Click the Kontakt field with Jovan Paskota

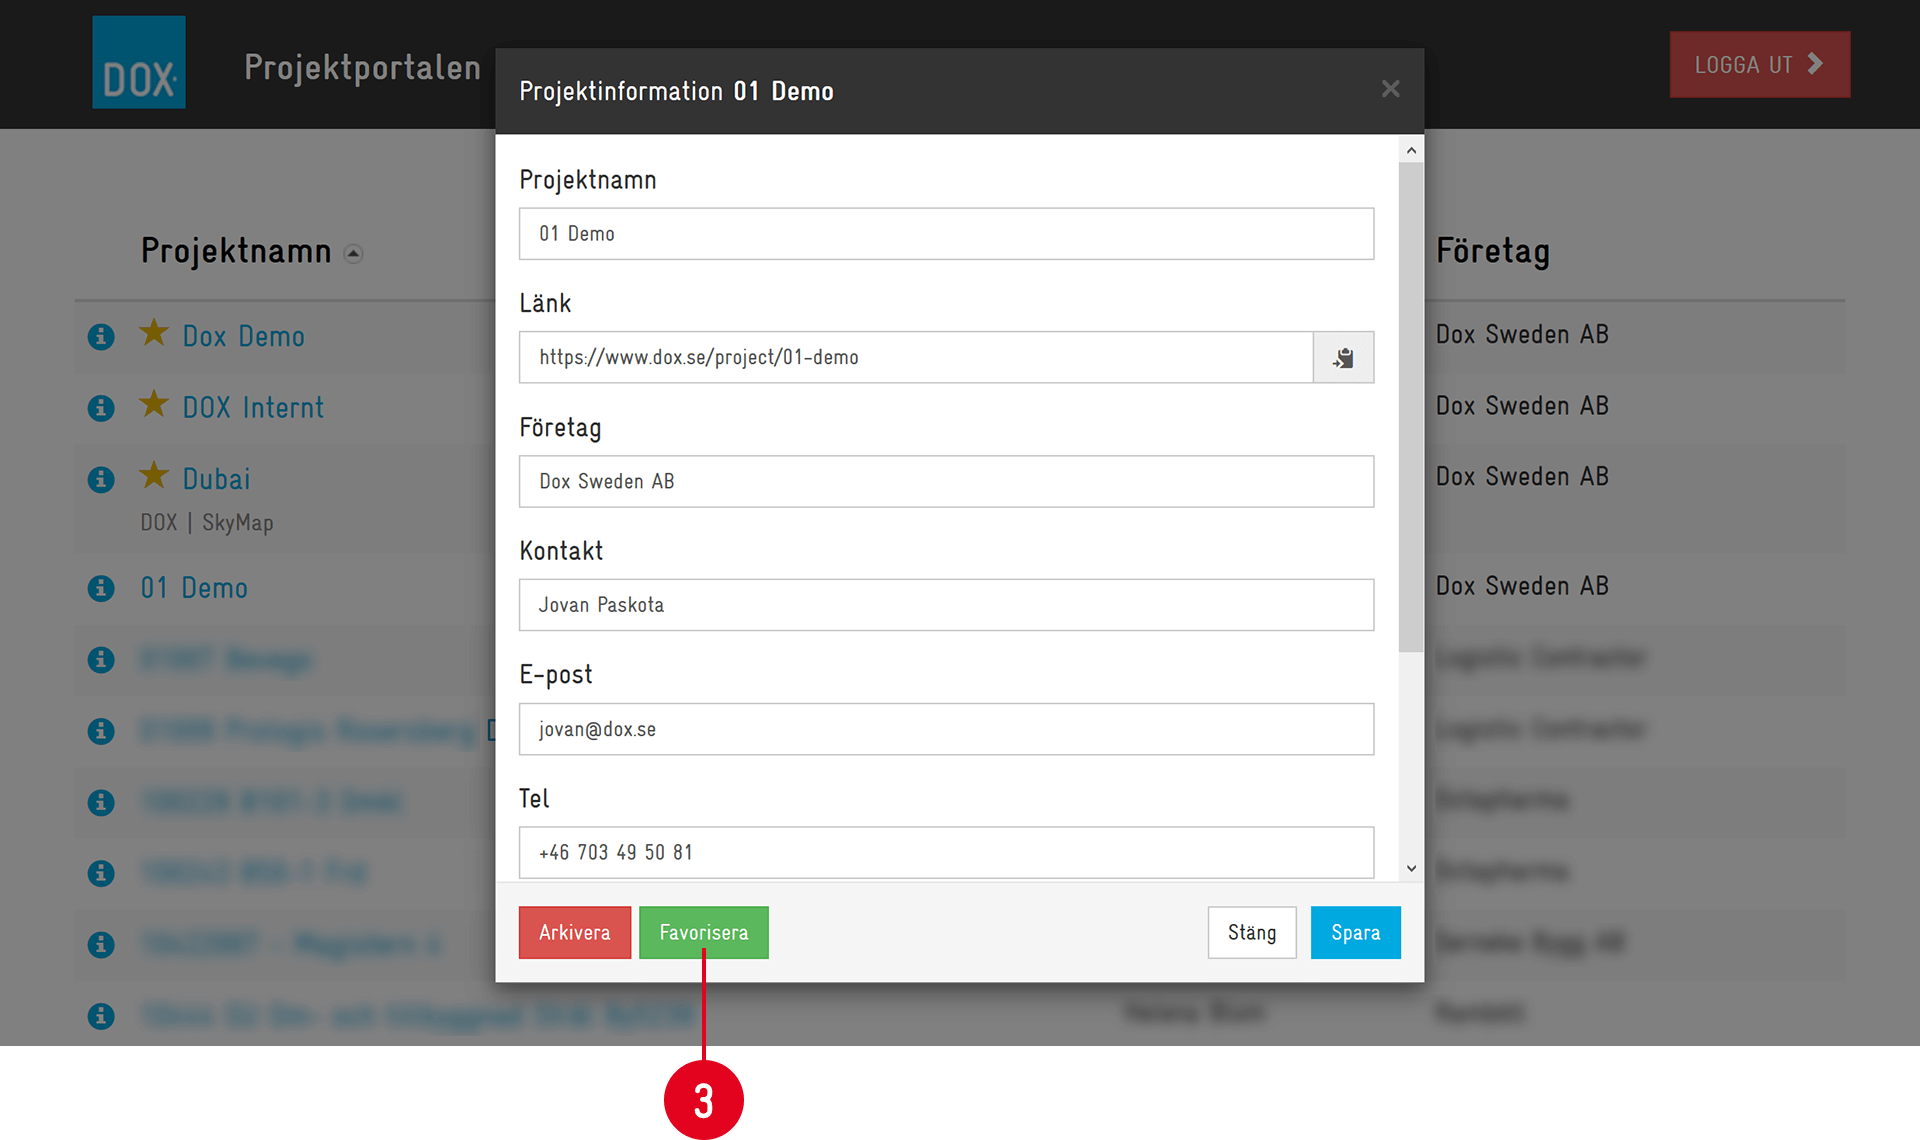tap(946, 605)
